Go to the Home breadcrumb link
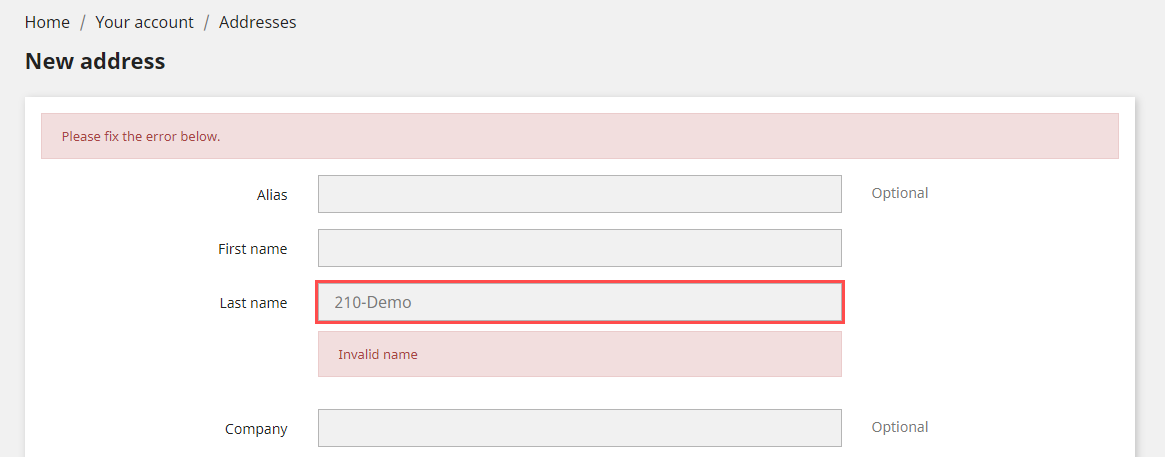Viewport: 1165px width, 457px height. [47, 22]
